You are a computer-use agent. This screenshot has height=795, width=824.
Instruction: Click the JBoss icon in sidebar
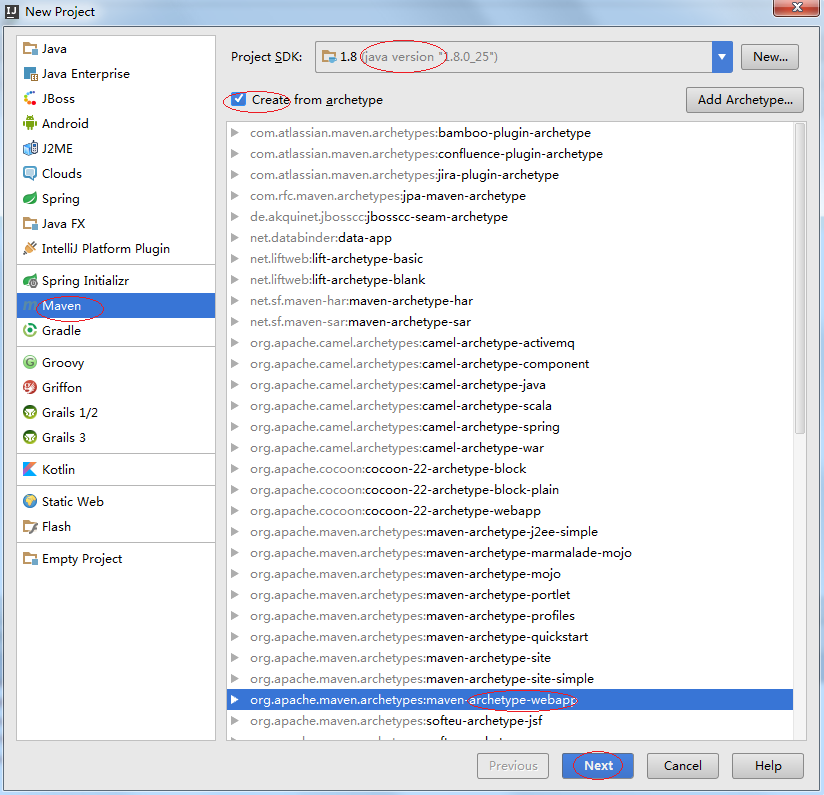pyautogui.click(x=30, y=99)
